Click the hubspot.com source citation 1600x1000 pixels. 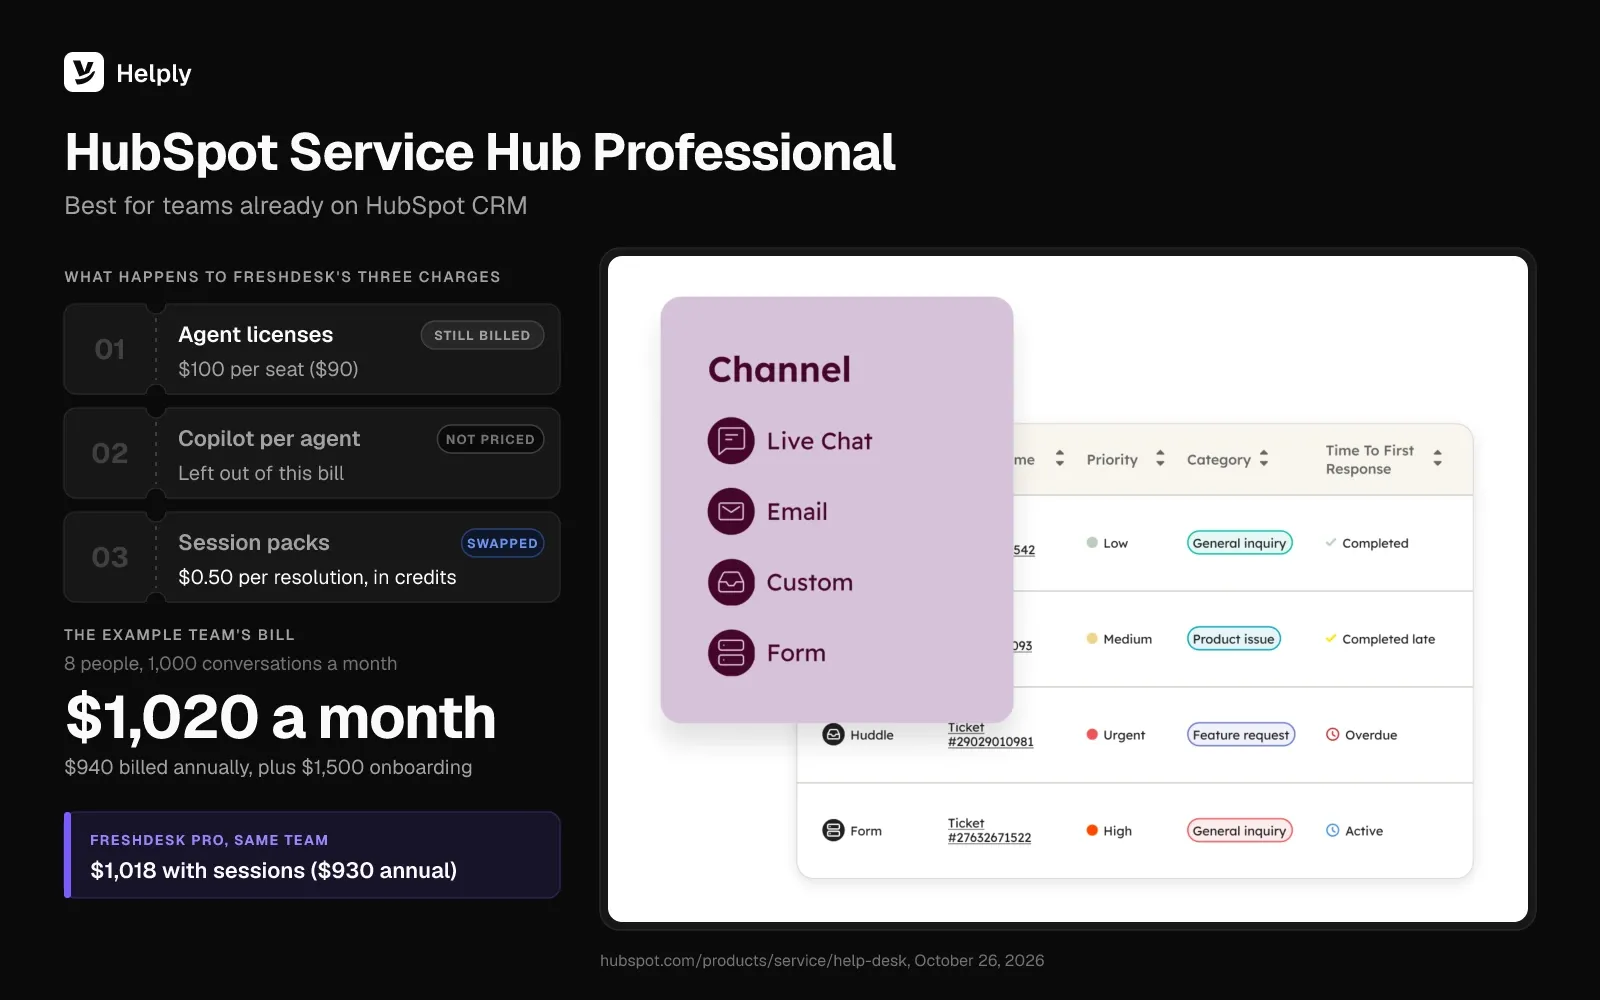(x=822, y=960)
